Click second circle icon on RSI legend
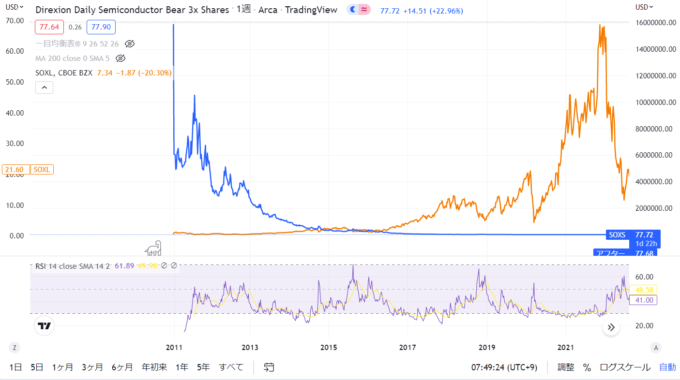This screenshot has height=380, width=680. click(174, 265)
